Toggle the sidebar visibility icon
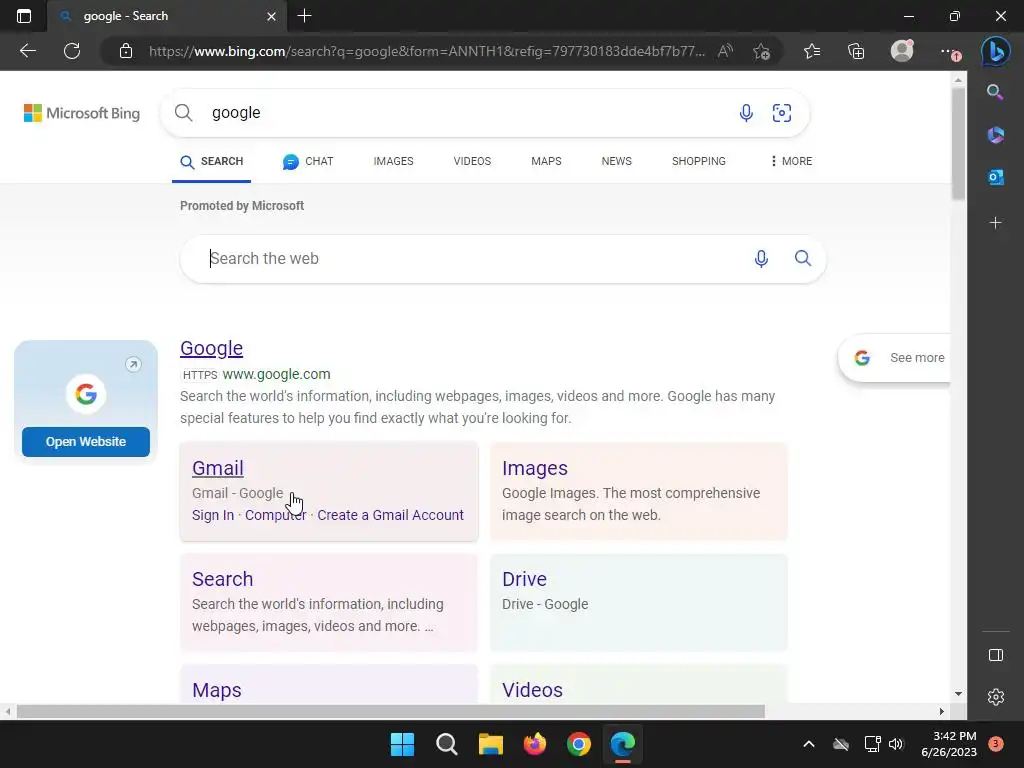 click(995, 655)
